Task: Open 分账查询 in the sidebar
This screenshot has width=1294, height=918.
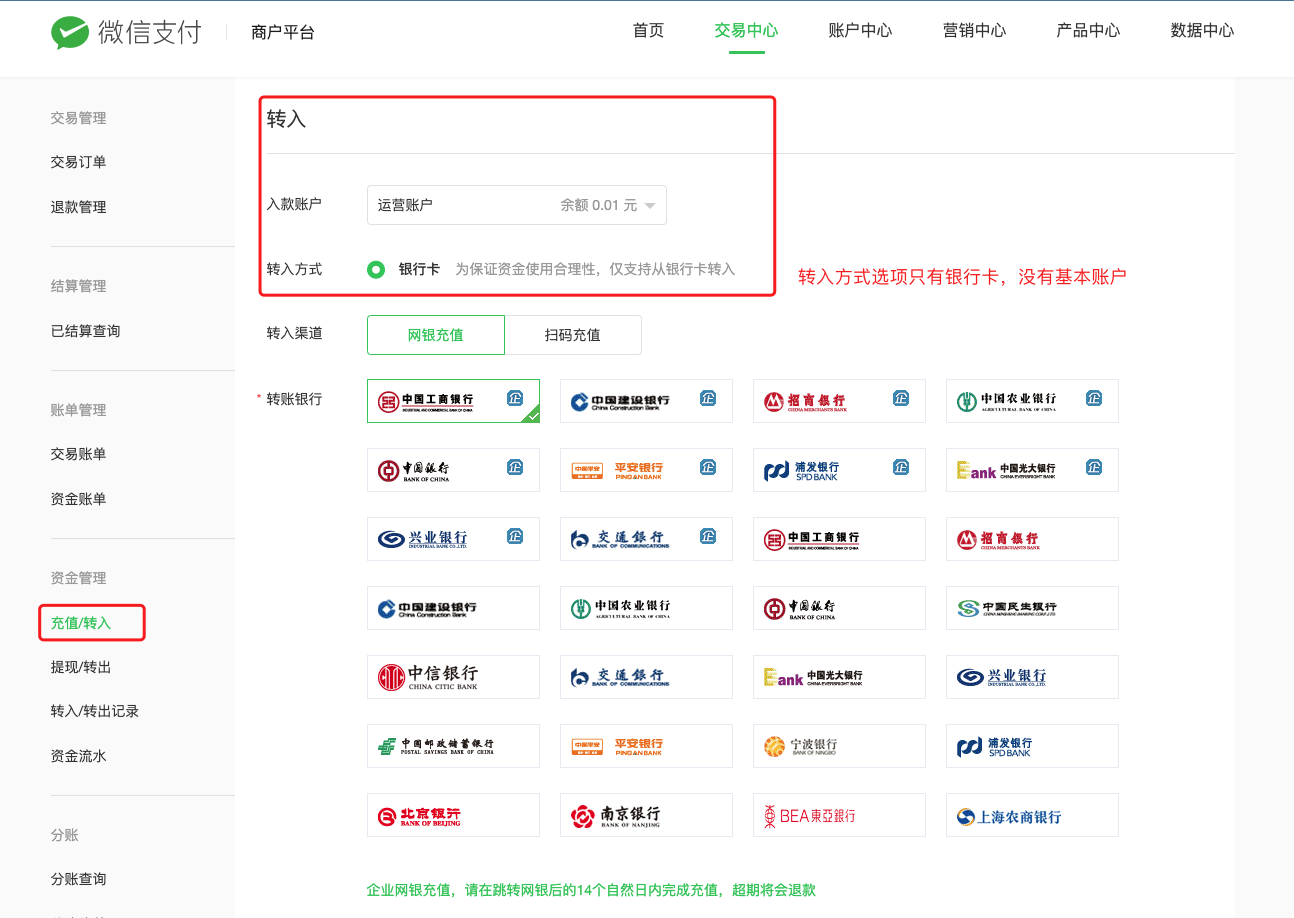Action: (79, 879)
